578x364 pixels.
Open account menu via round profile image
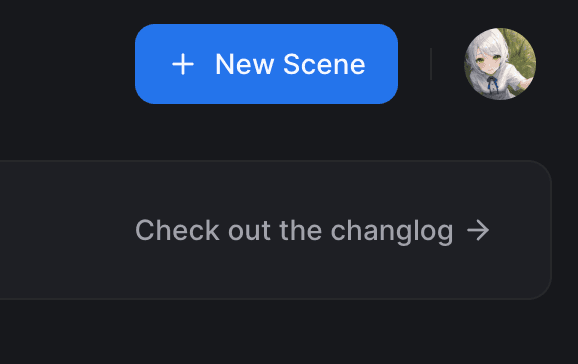[x=500, y=64]
